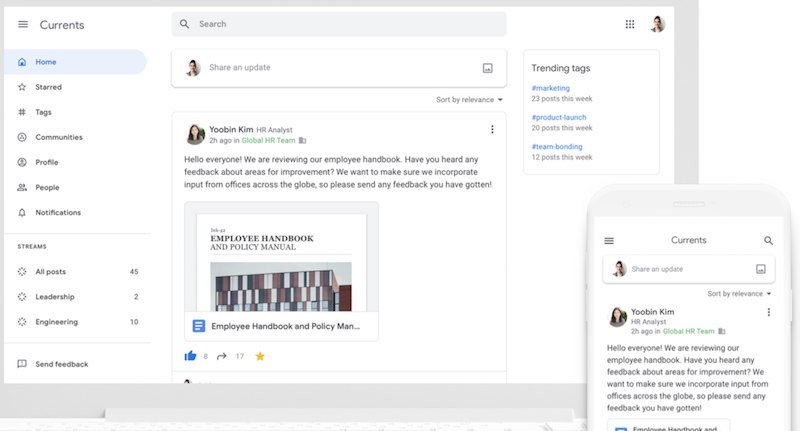Viewport: 800px width, 431px height.
Task: Open Yoobin Kim's avatar on the desktop post
Action: coord(195,134)
